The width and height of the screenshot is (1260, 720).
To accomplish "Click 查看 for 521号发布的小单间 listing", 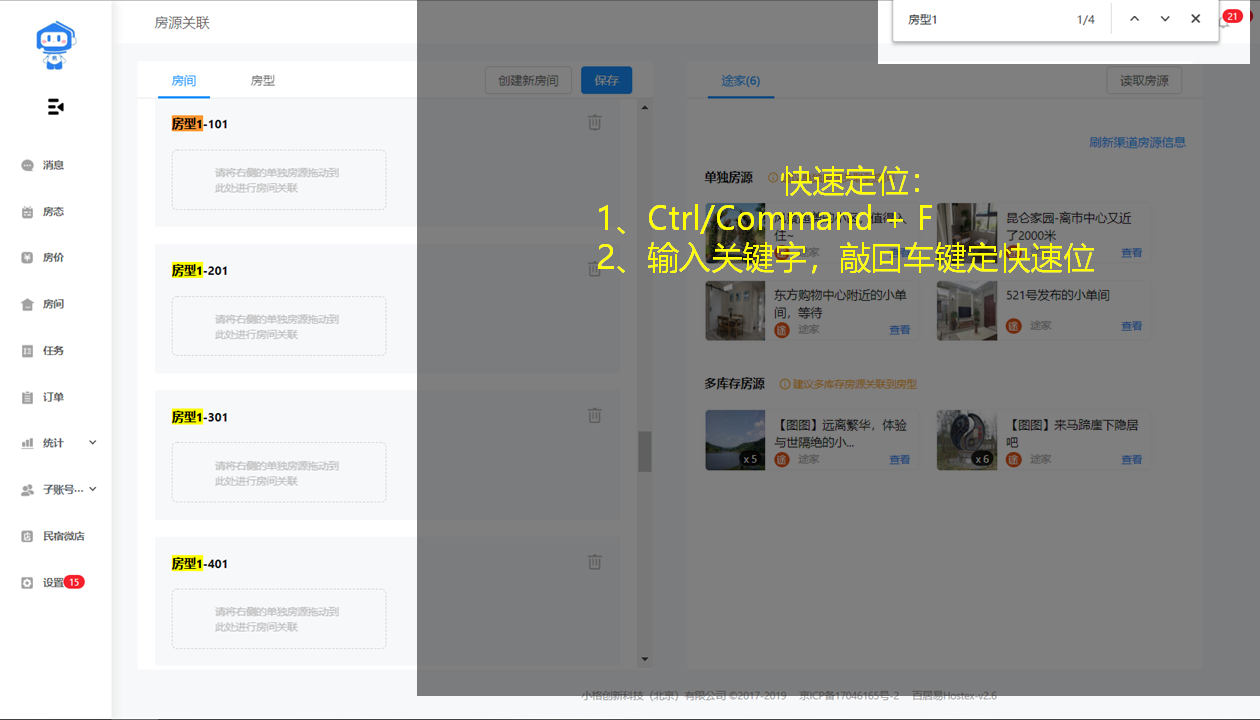I will pyautogui.click(x=1131, y=326).
